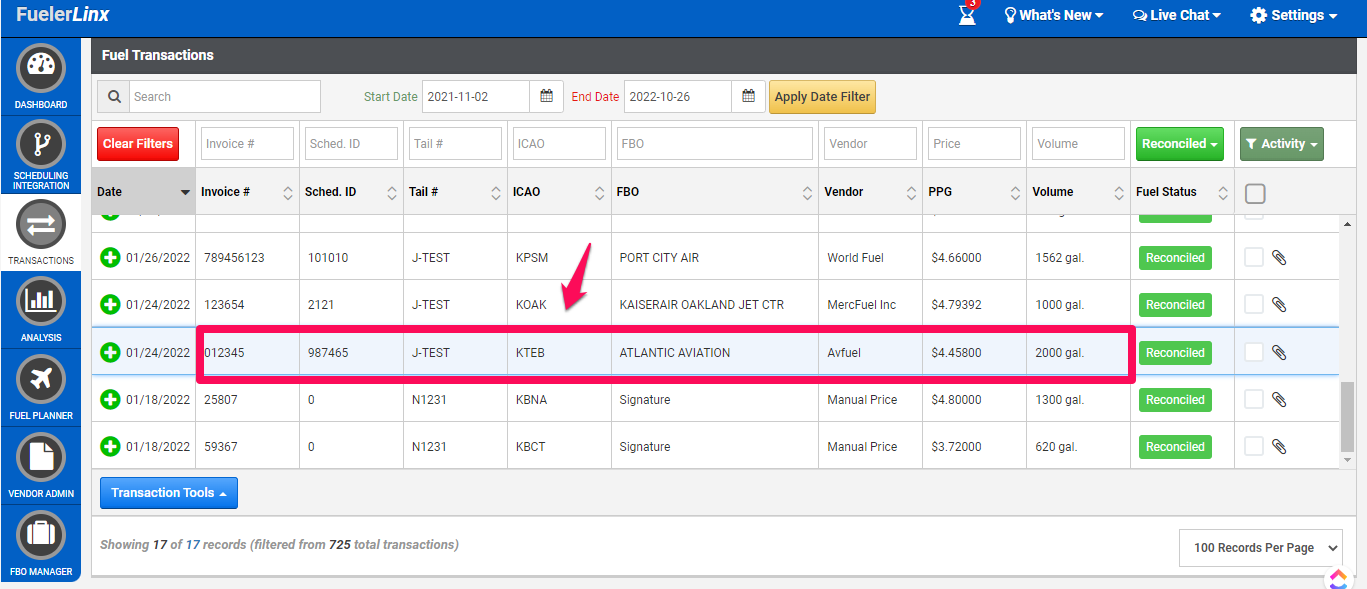Tick checkbox for invoice 59367 row
This screenshot has height=589, width=1367.
(x=1254, y=447)
